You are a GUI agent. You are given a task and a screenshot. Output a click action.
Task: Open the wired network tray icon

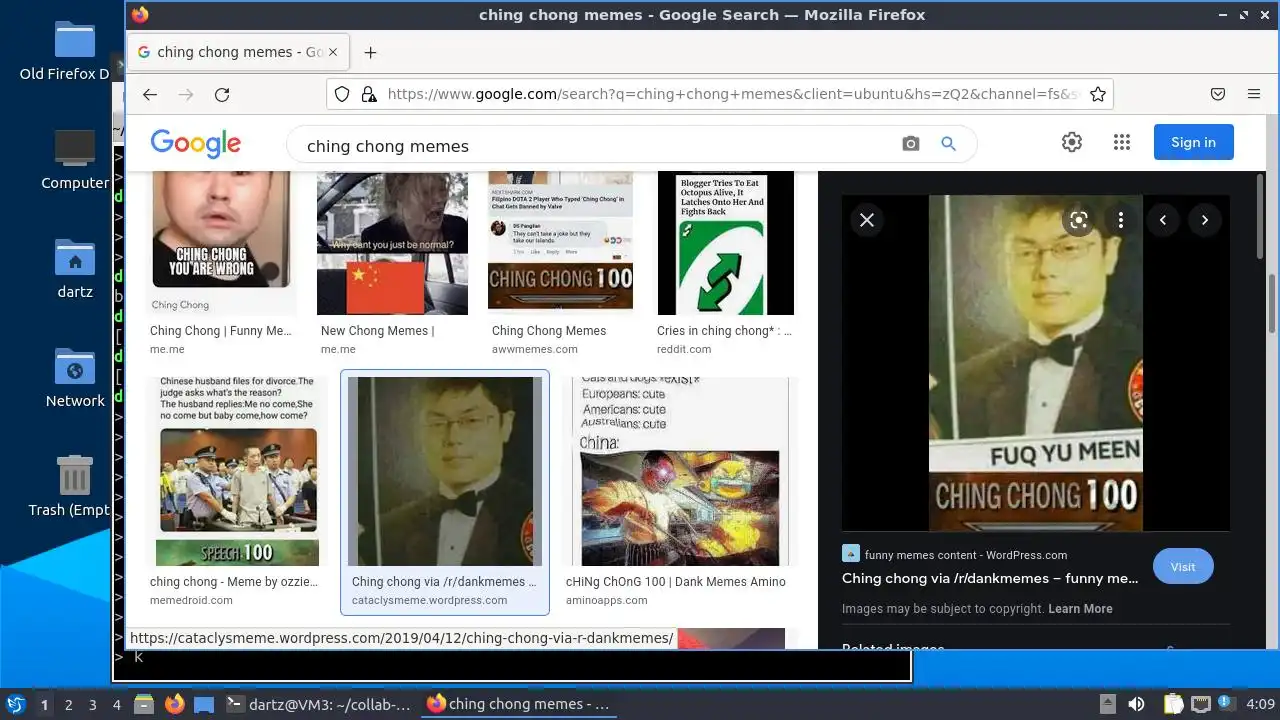pyautogui.click(x=1200, y=704)
